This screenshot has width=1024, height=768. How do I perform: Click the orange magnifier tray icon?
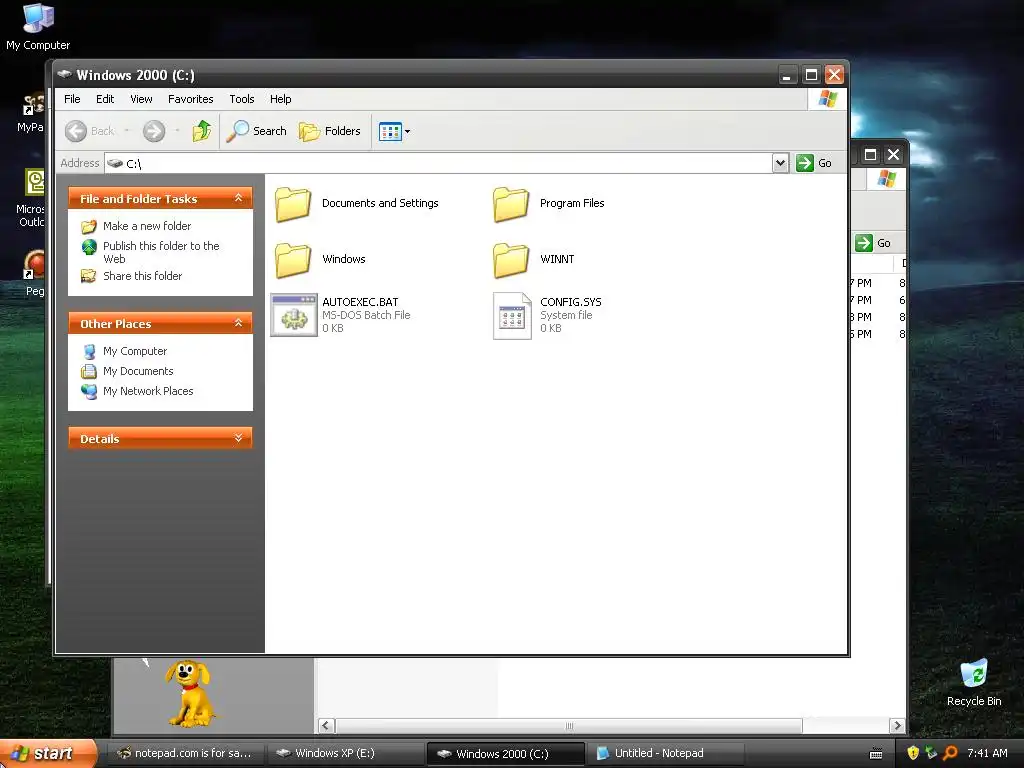(950, 753)
